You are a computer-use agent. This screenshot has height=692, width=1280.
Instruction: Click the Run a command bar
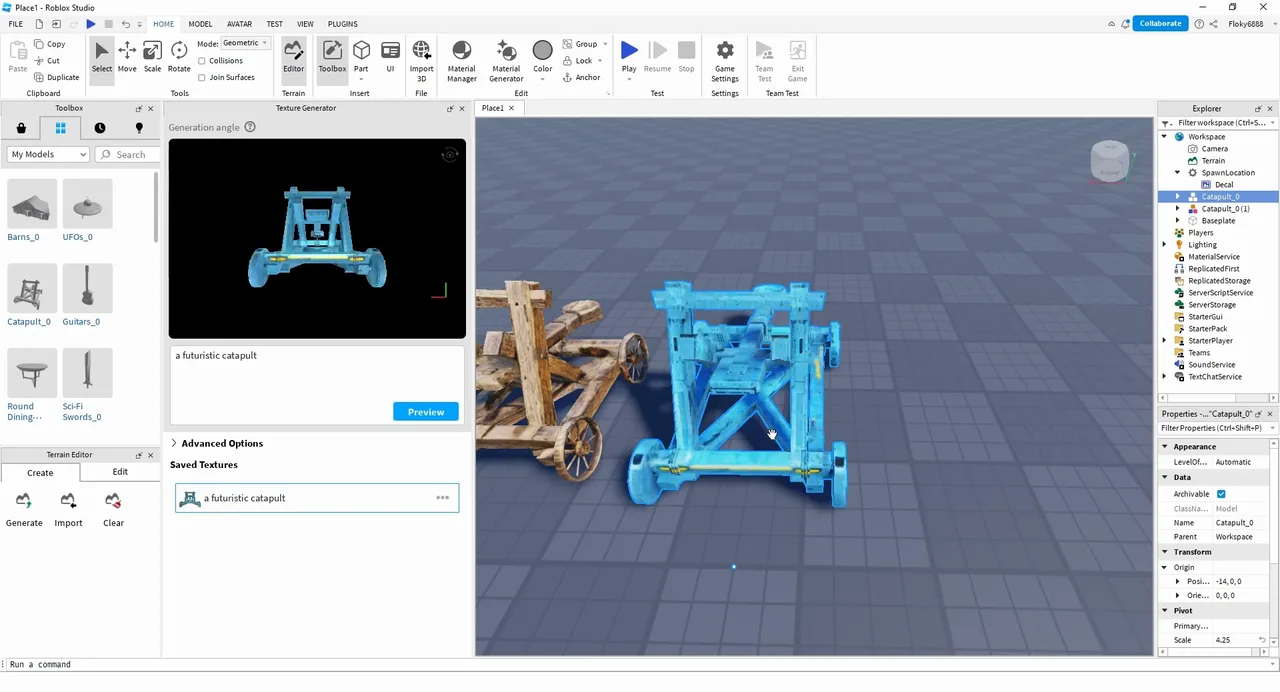click(x=640, y=664)
